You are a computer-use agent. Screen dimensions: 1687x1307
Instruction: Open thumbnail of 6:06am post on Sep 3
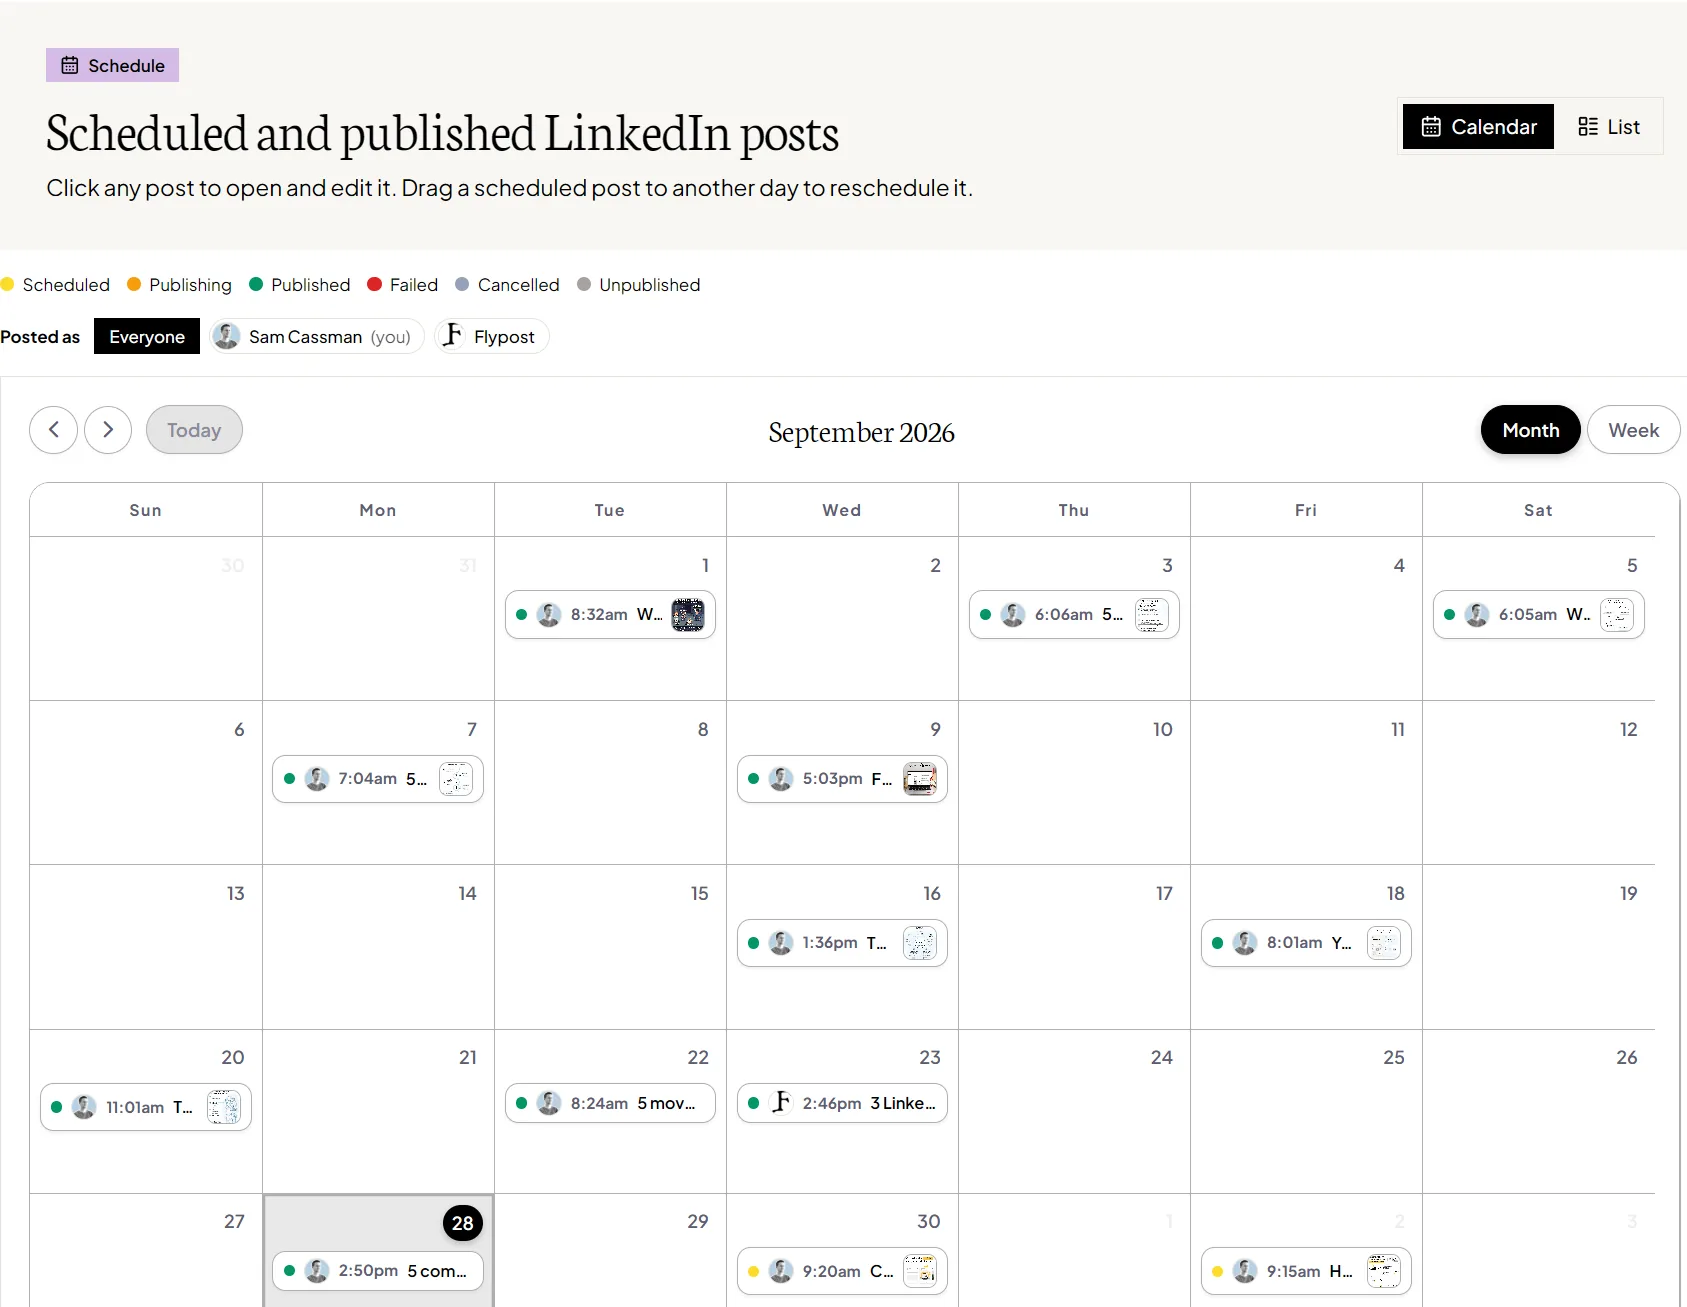1151,614
